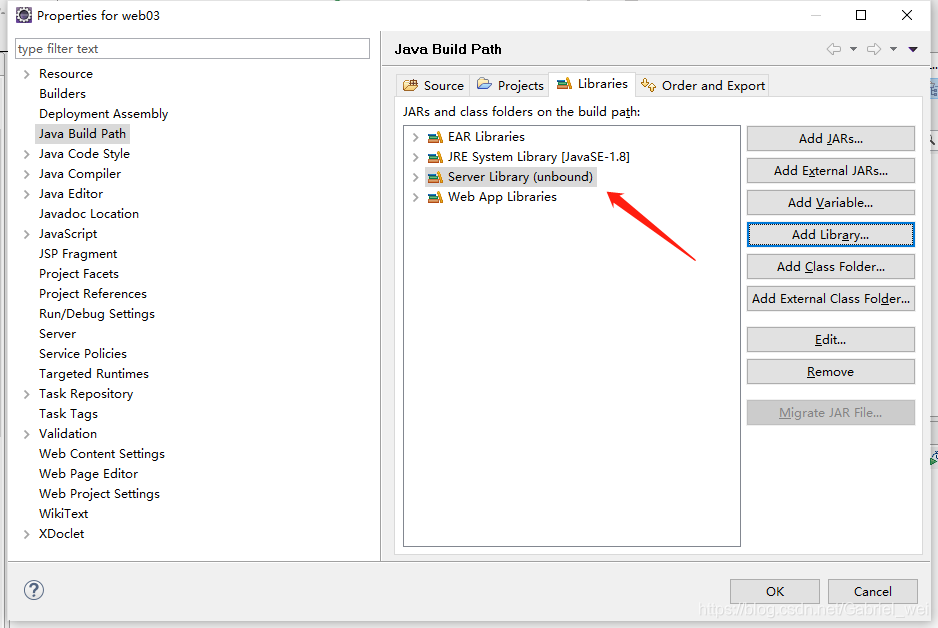Select Targeted Runtimes in the tree
Image resolution: width=938 pixels, height=628 pixels.
(x=94, y=374)
